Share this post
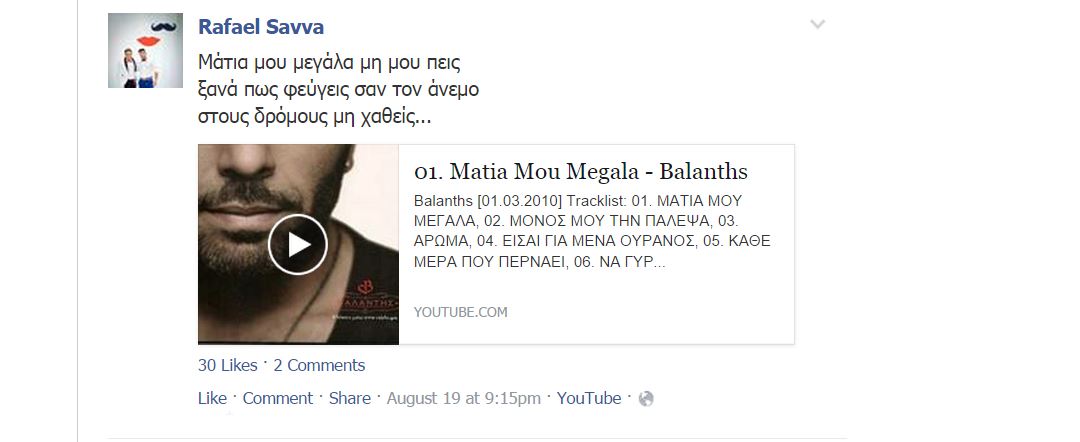 [x=349, y=398]
